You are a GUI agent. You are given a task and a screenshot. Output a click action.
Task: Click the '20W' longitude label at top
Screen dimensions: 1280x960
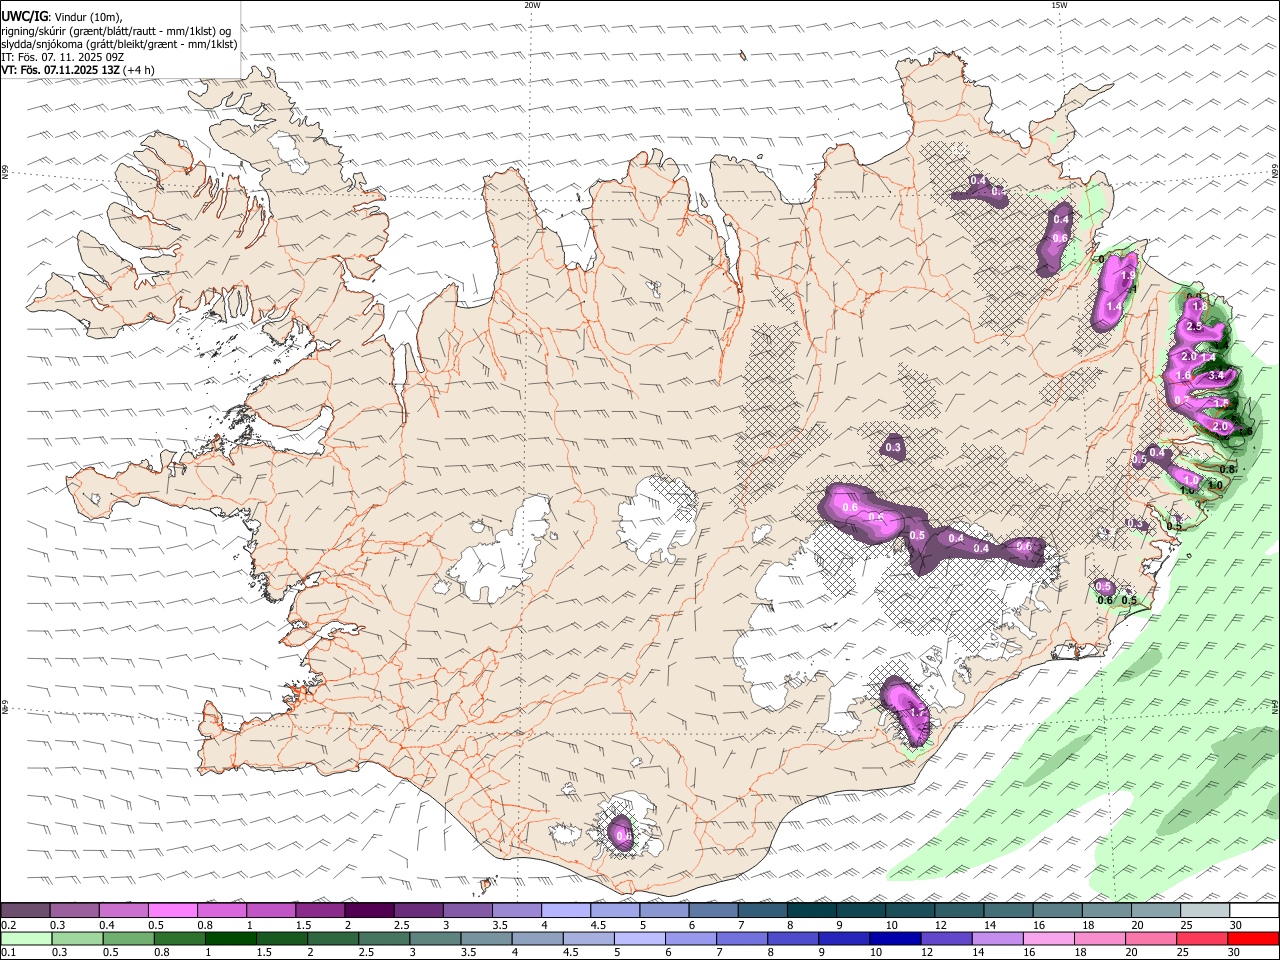(532, 5)
